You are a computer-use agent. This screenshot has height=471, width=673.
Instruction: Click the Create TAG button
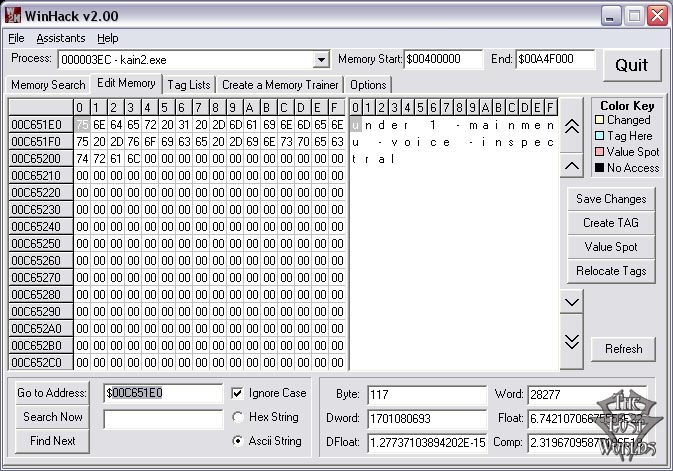pyautogui.click(x=611, y=223)
